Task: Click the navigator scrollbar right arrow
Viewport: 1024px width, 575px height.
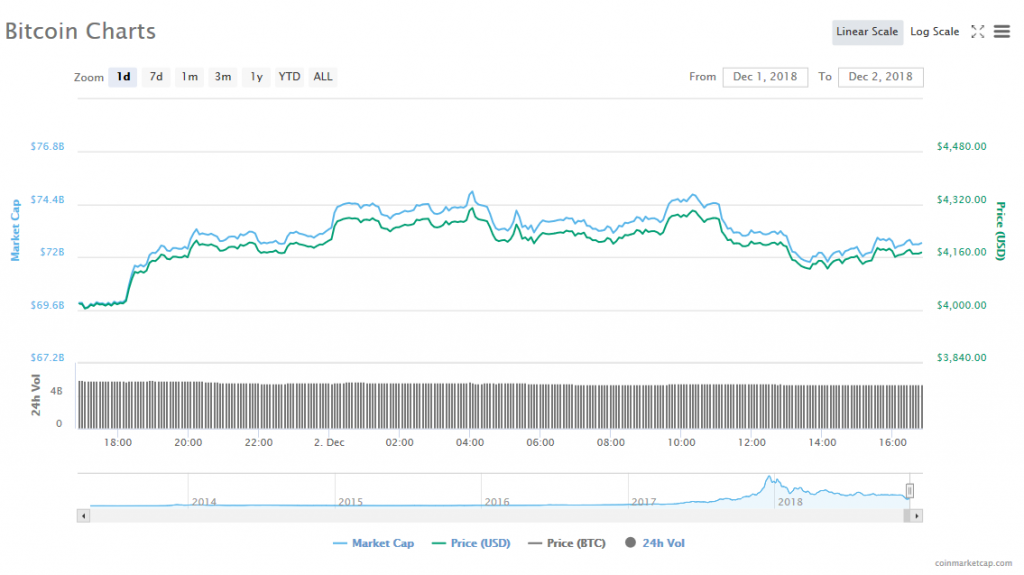Action: click(916, 515)
